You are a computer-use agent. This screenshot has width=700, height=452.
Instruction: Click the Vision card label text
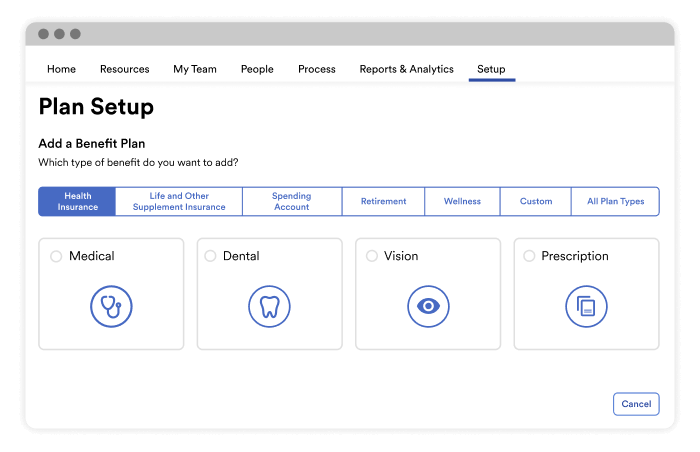click(401, 256)
